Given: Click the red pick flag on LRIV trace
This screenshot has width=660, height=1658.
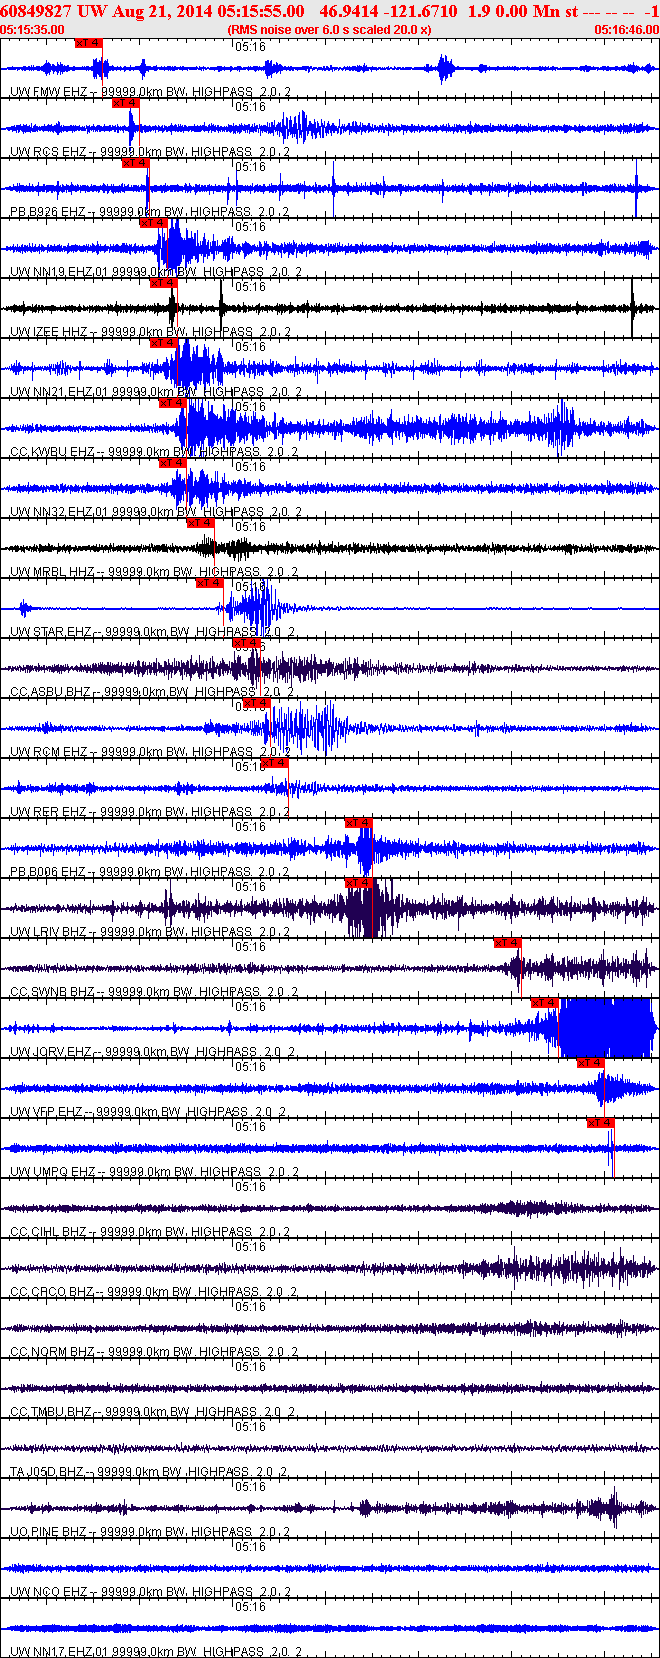Looking at the screenshot, I should pyautogui.click(x=359, y=883).
